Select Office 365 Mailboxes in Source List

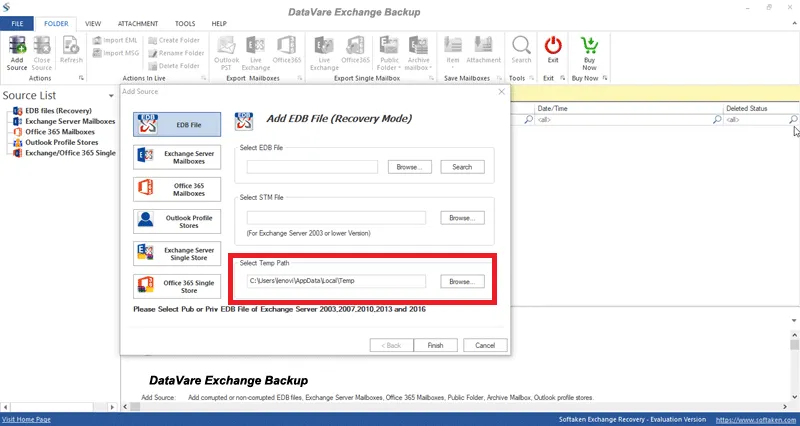pyautogui.click(x=60, y=132)
